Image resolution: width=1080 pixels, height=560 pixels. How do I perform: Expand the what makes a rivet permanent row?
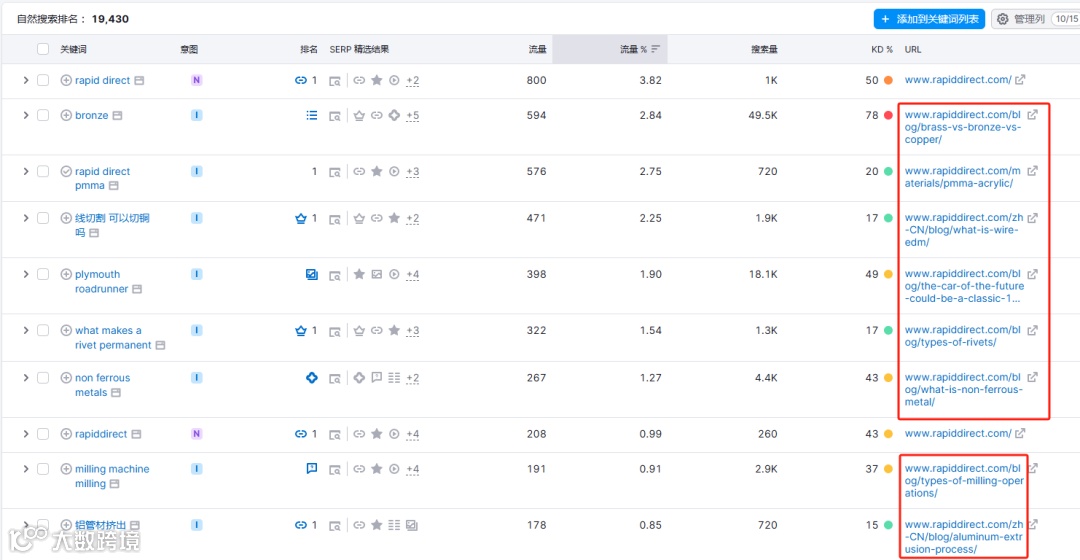25,331
